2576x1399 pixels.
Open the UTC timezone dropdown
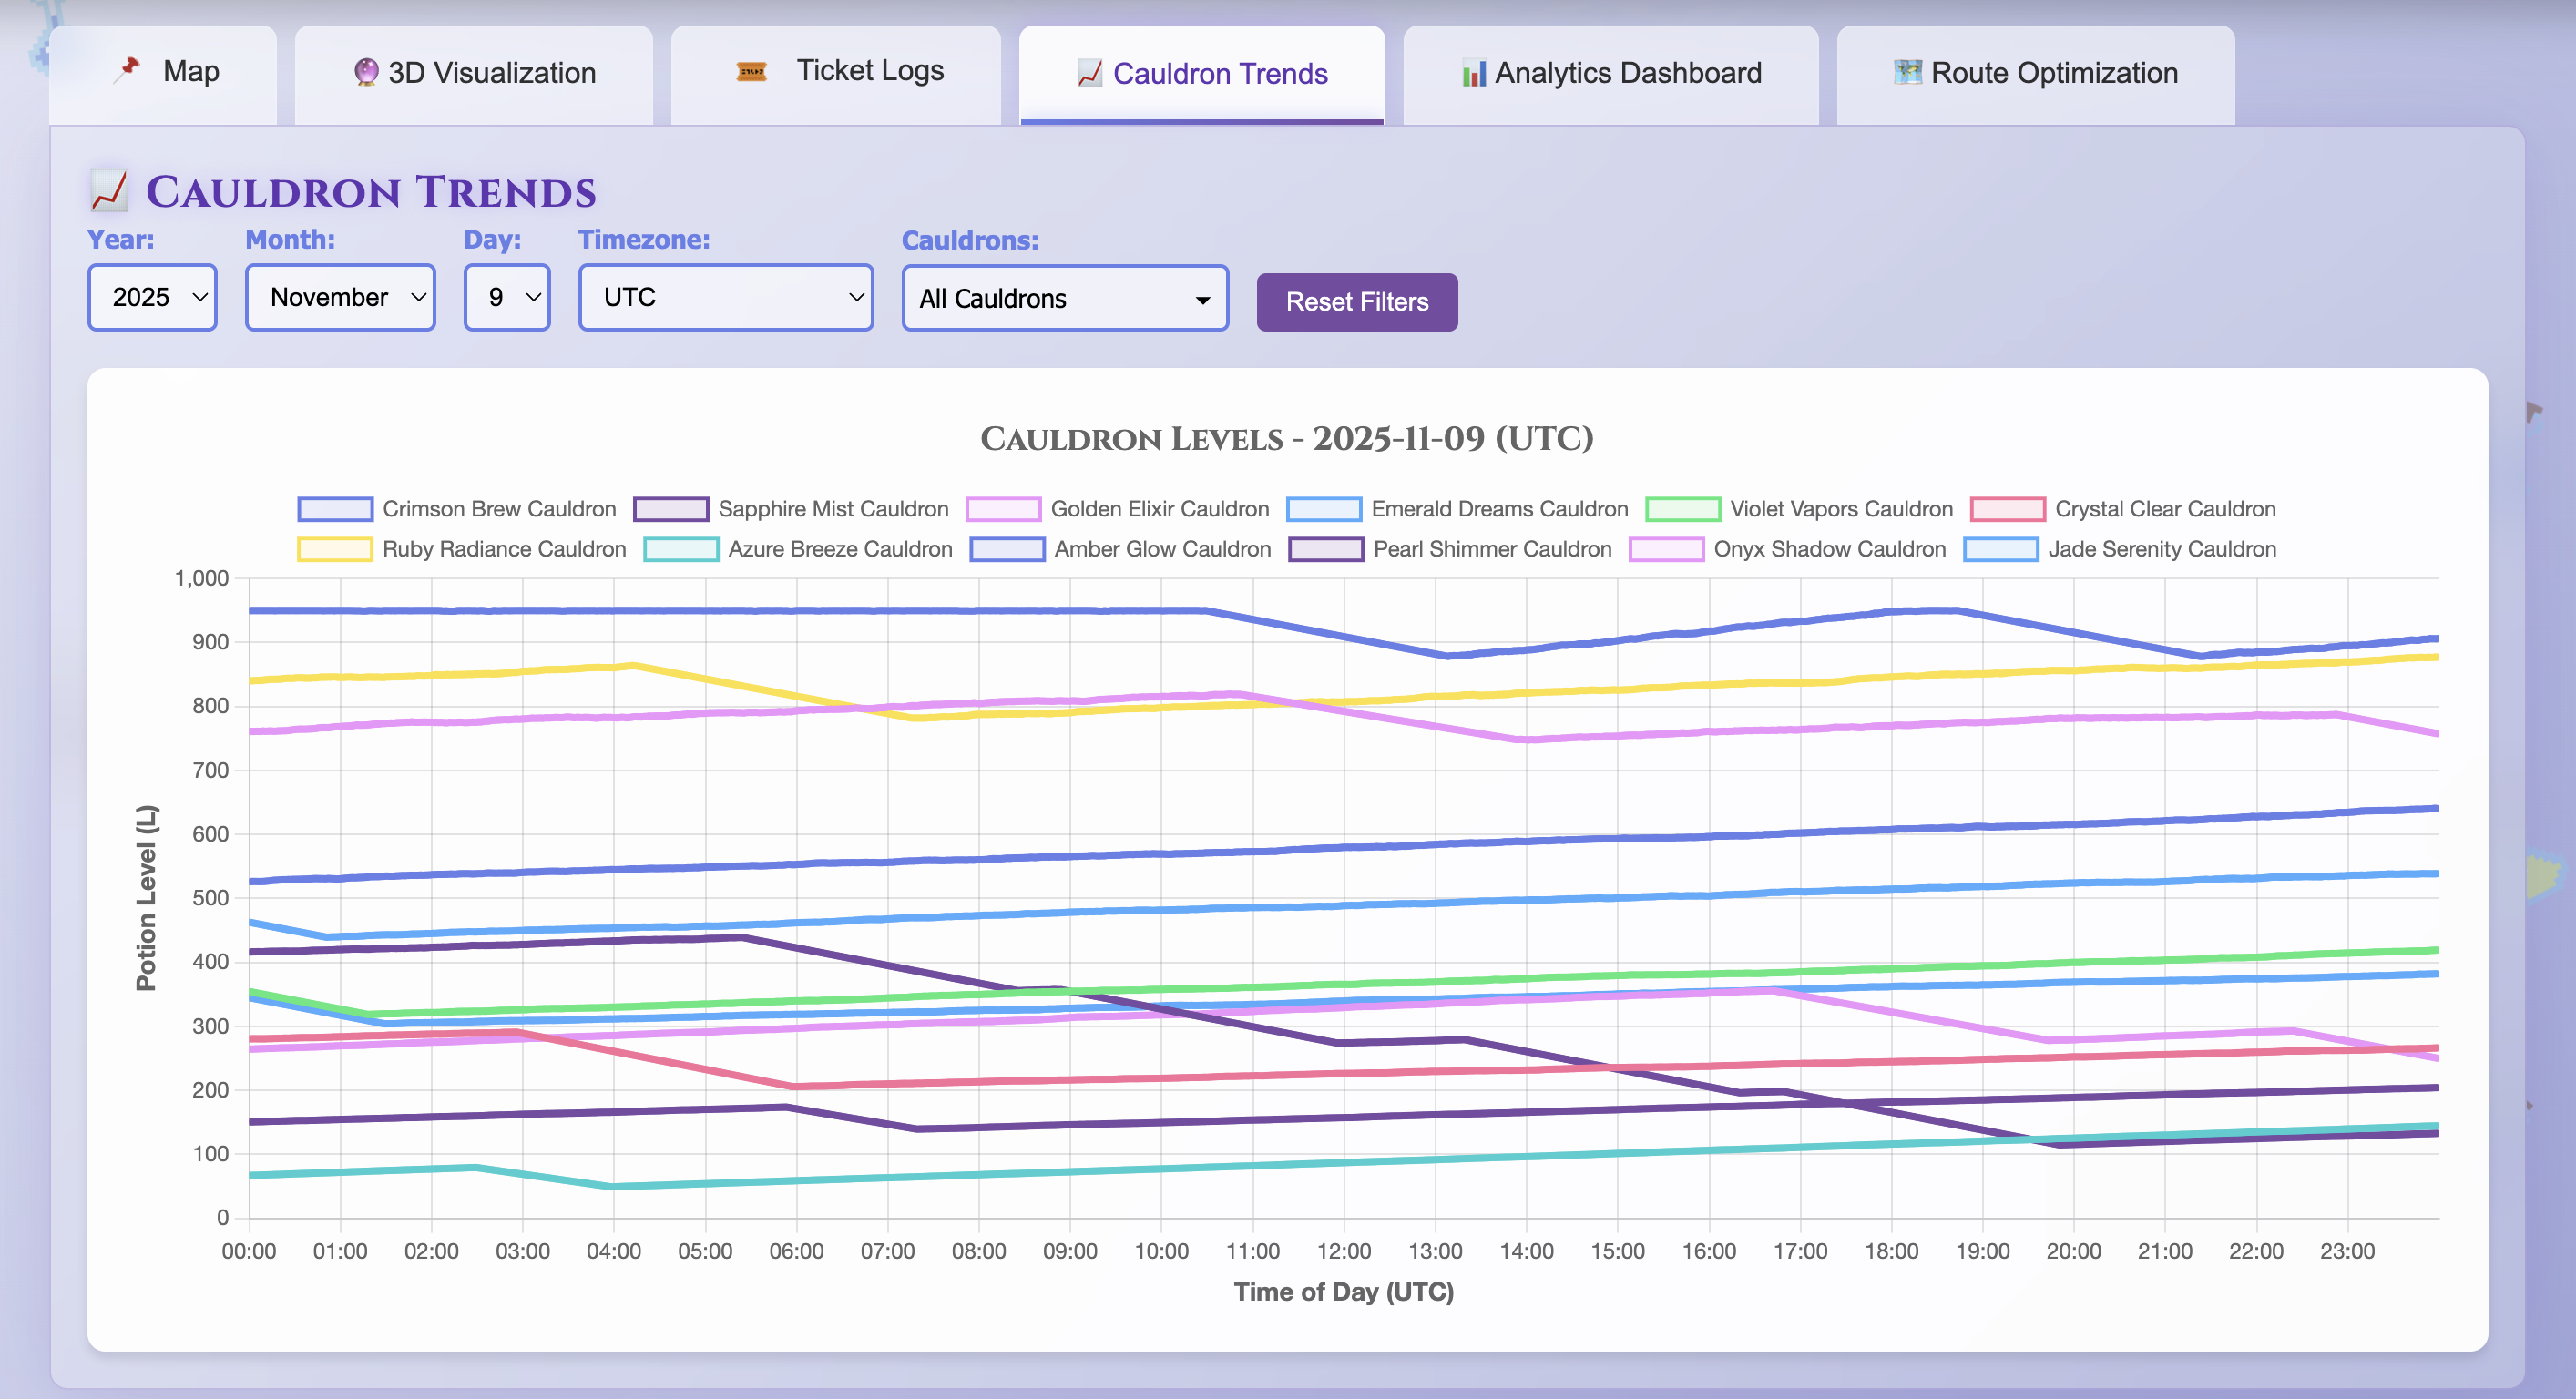[x=725, y=297]
